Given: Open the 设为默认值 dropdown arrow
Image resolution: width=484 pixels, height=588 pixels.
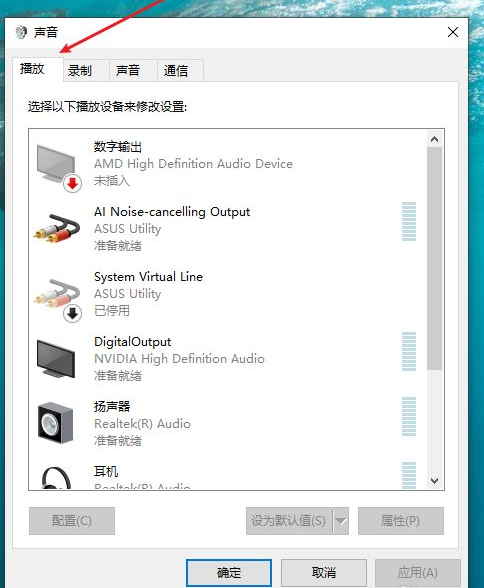Looking at the screenshot, I should 340,520.
